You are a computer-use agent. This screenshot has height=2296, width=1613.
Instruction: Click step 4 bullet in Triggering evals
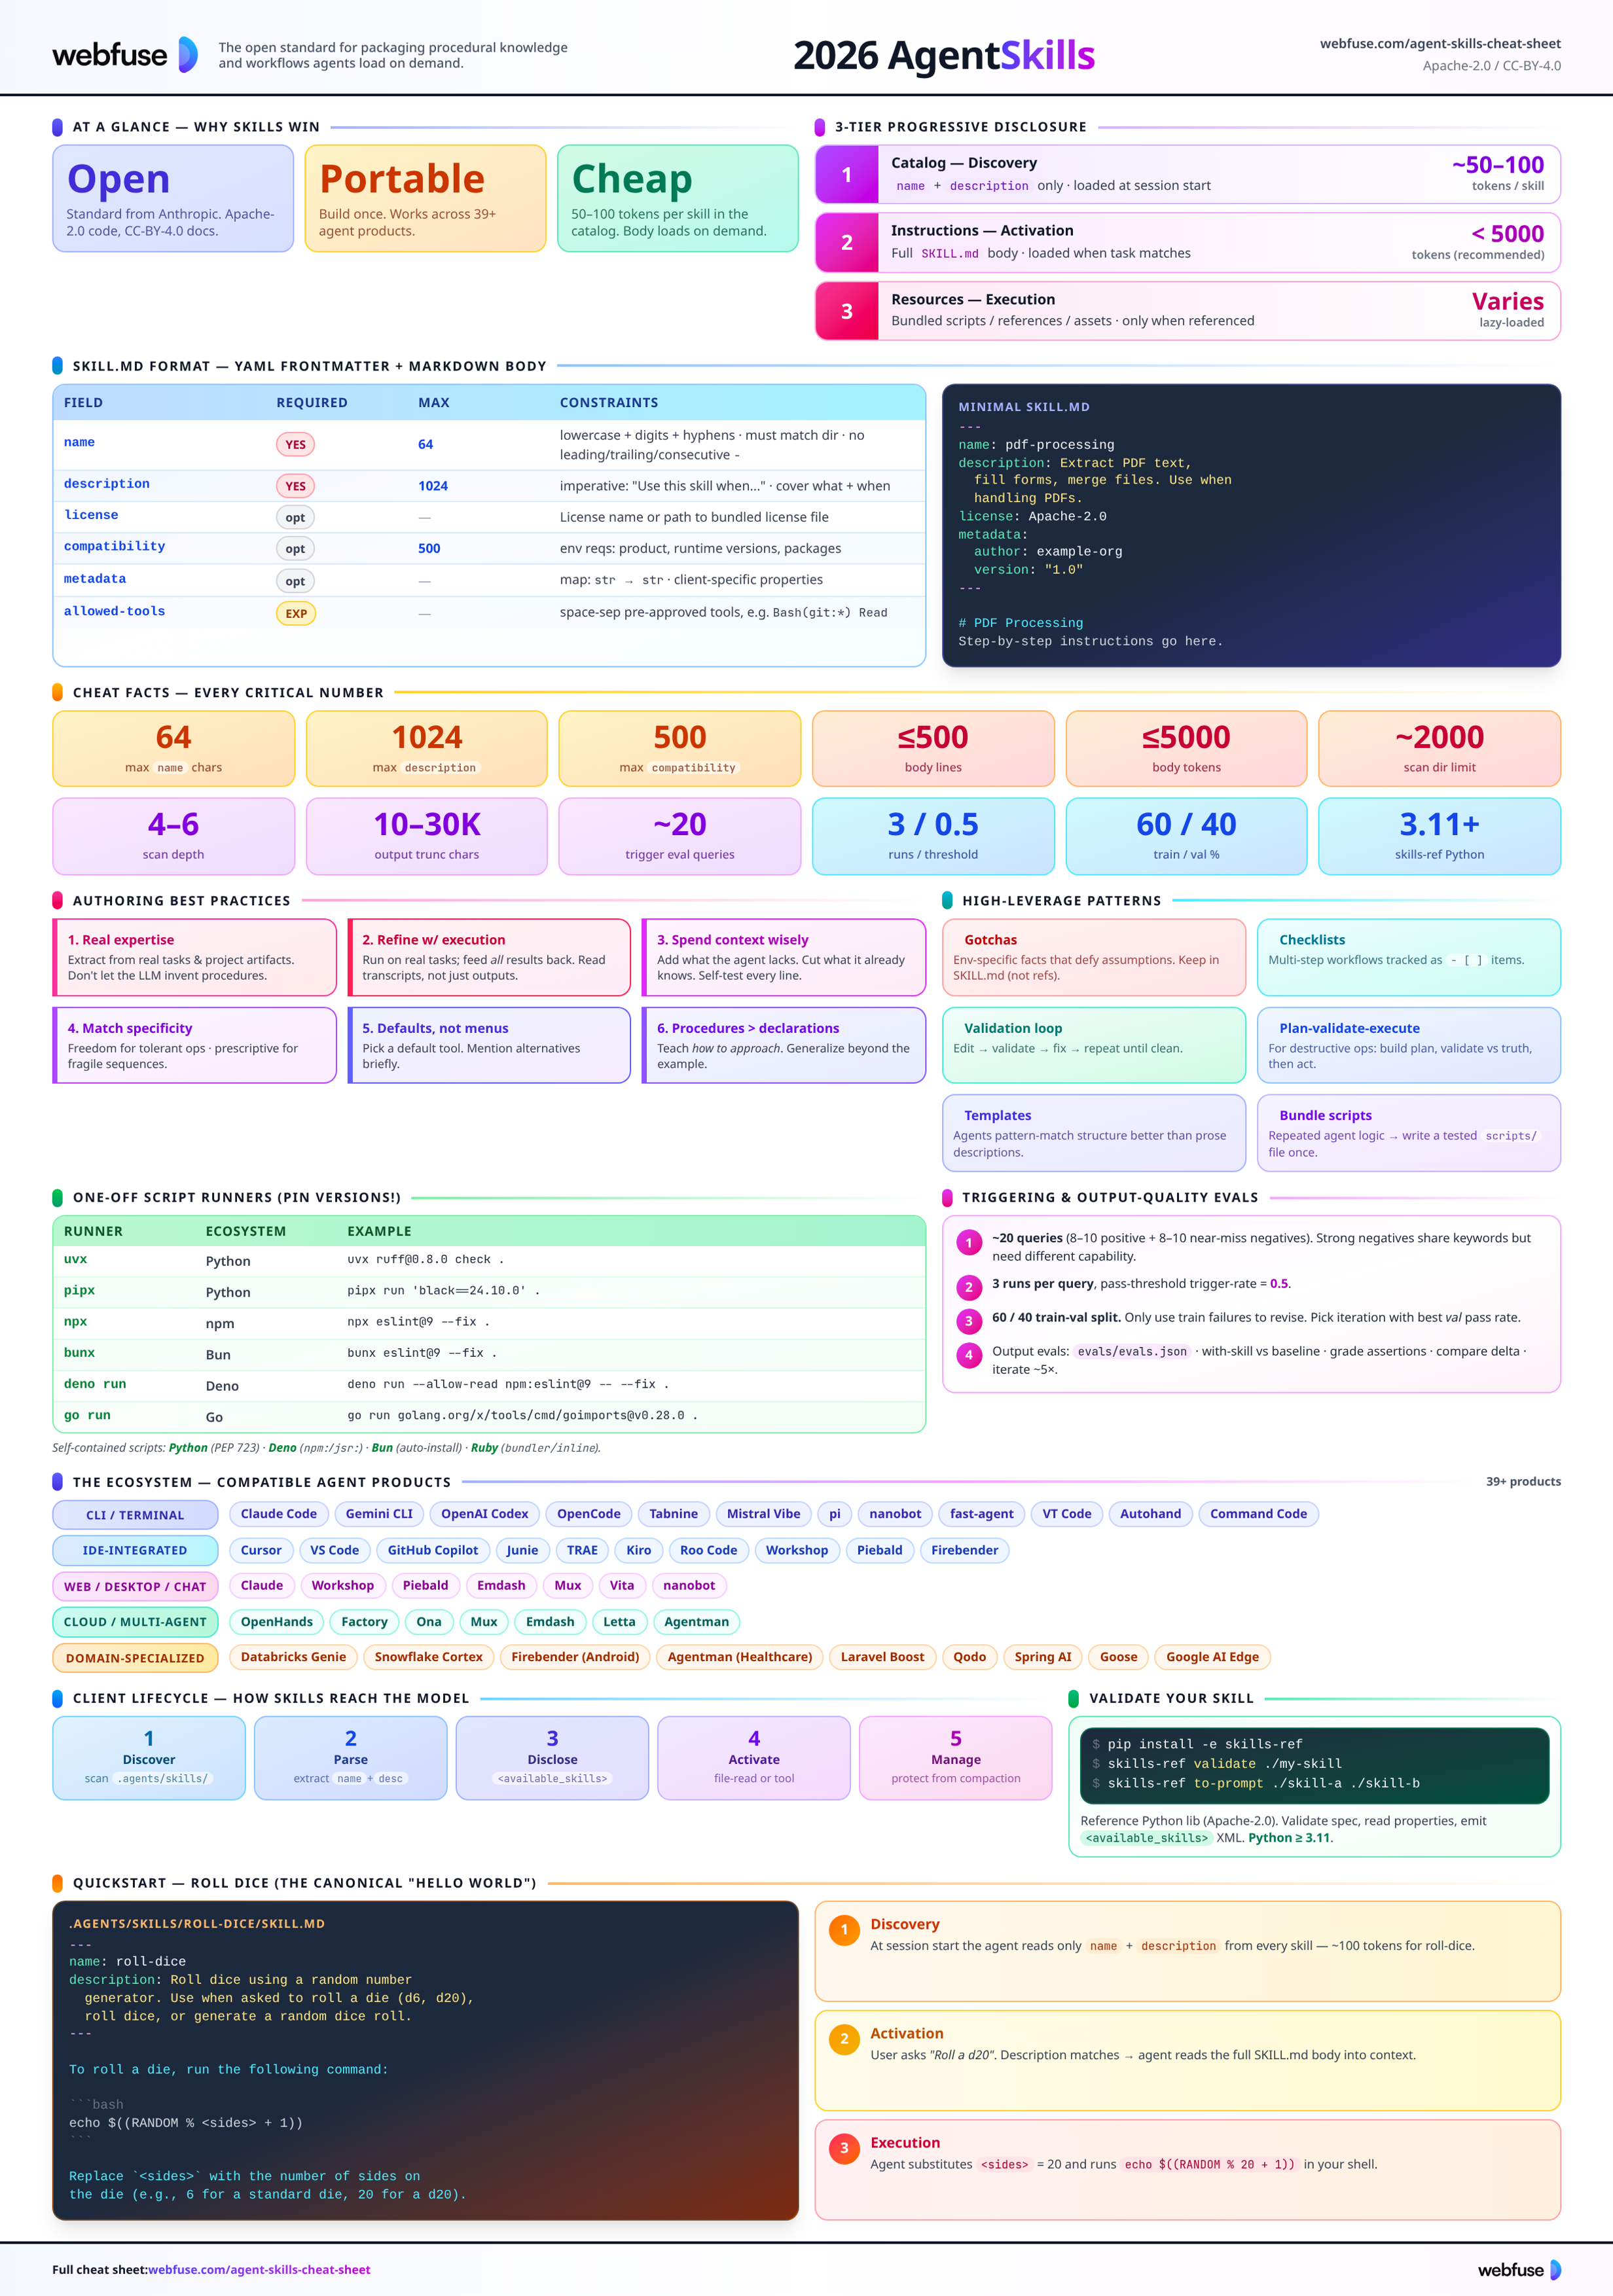pos(968,1355)
